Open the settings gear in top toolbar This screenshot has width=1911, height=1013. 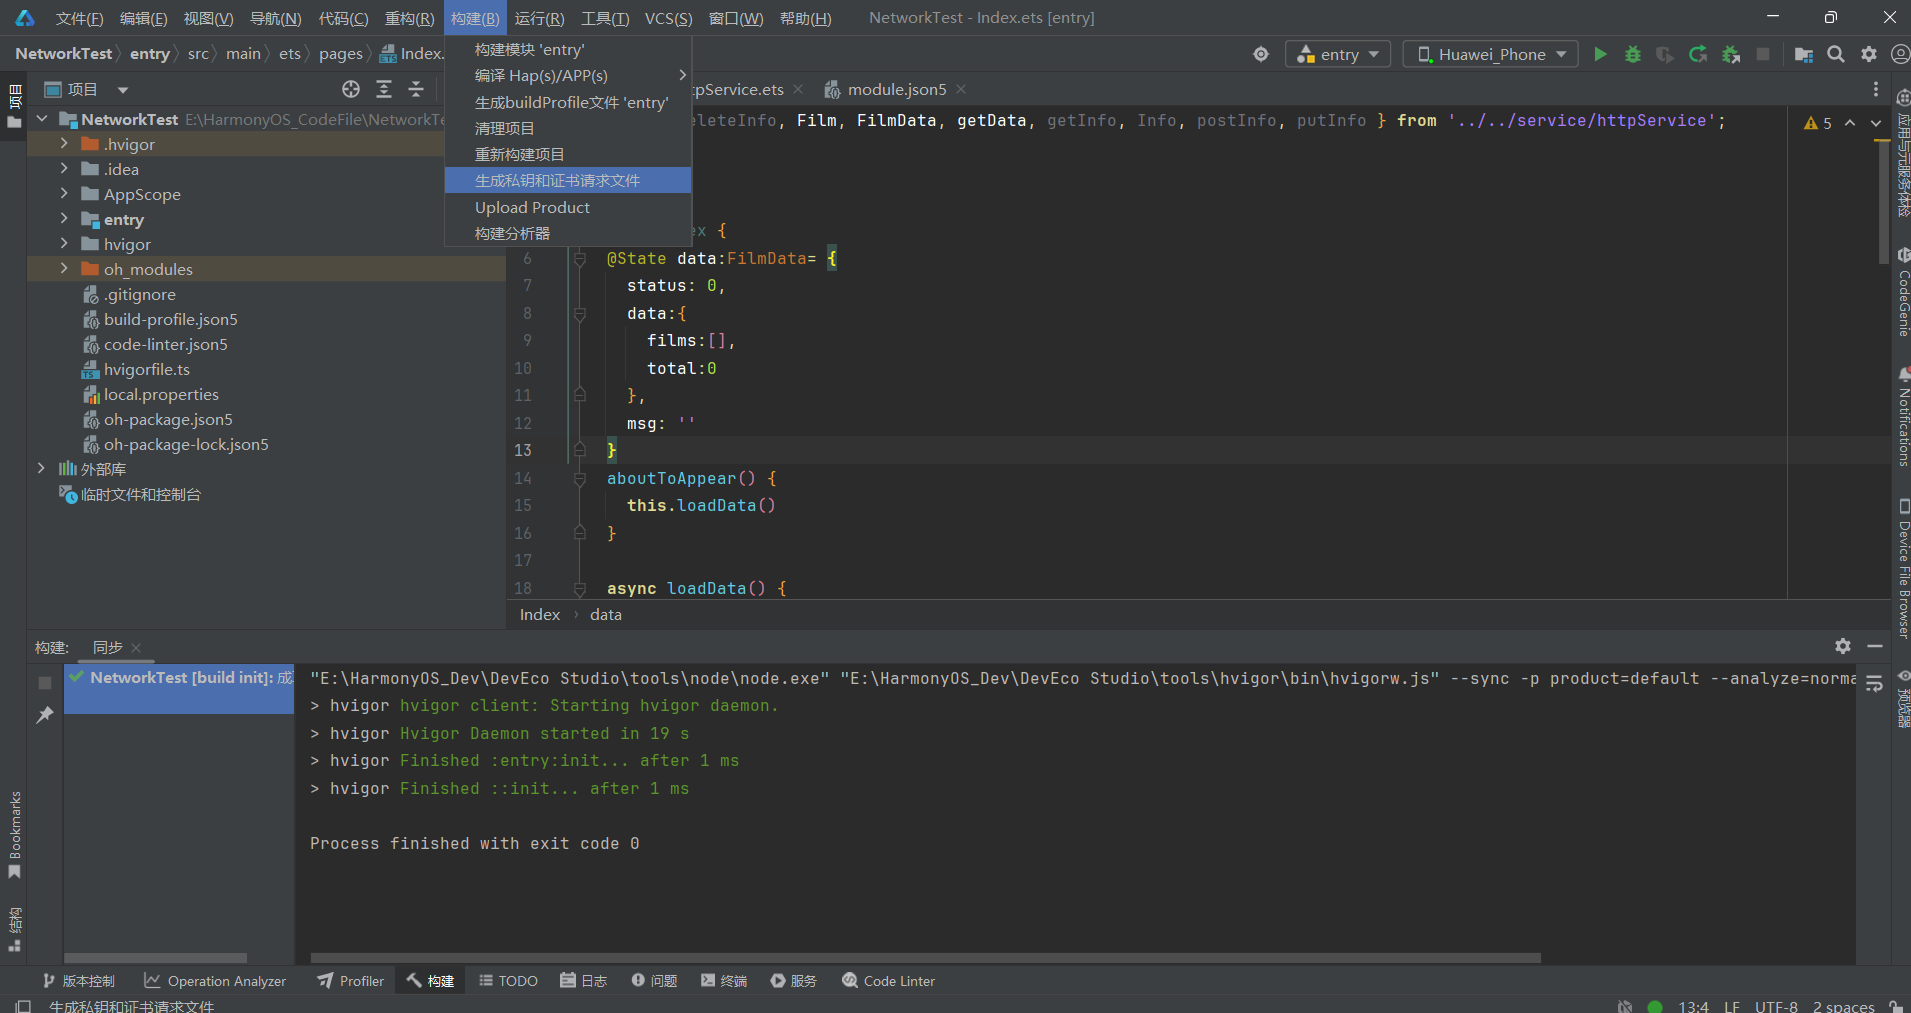coord(1869,54)
